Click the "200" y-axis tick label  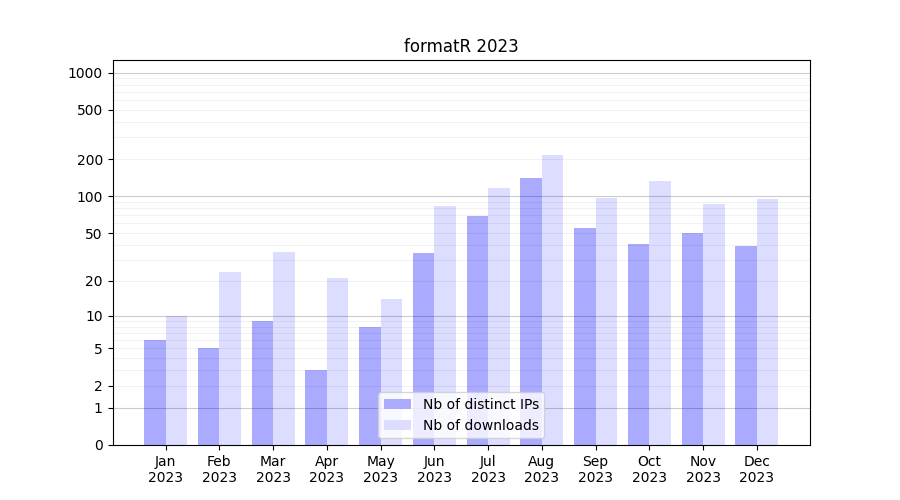pyautogui.click(x=91, y=160)
